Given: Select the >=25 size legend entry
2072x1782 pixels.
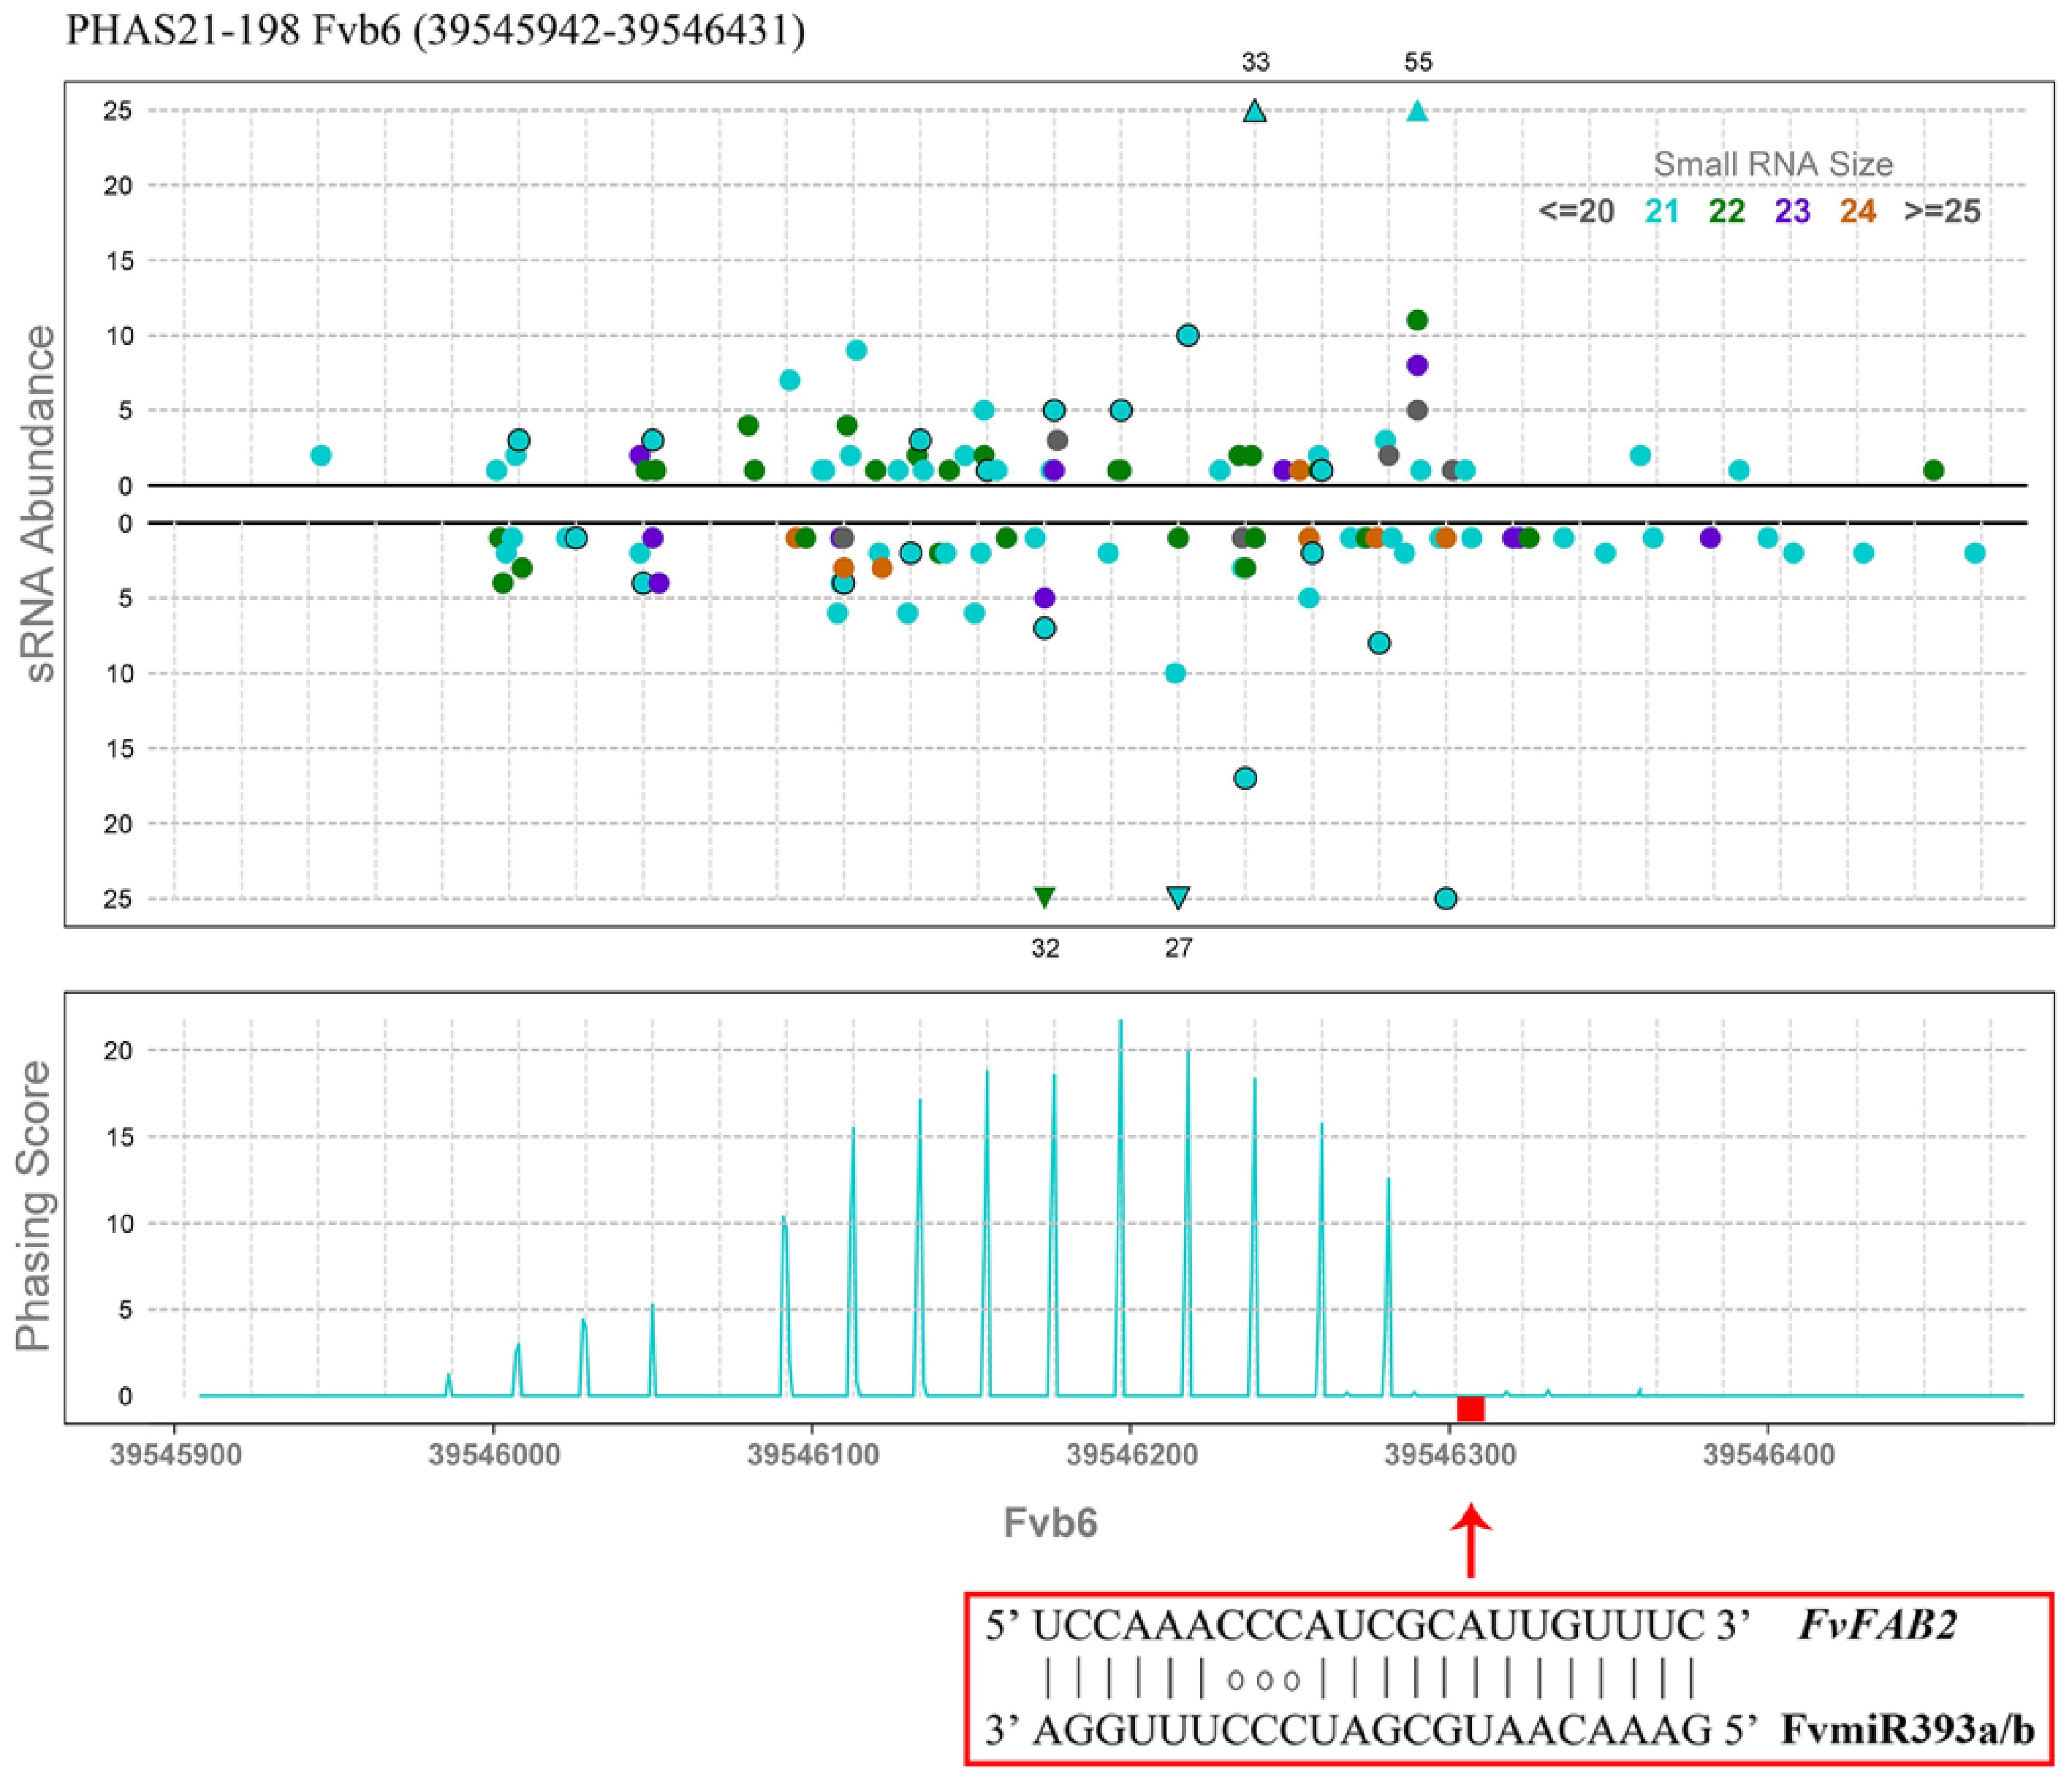Looking at the screenshot, I should click(x=1942, y=212).
